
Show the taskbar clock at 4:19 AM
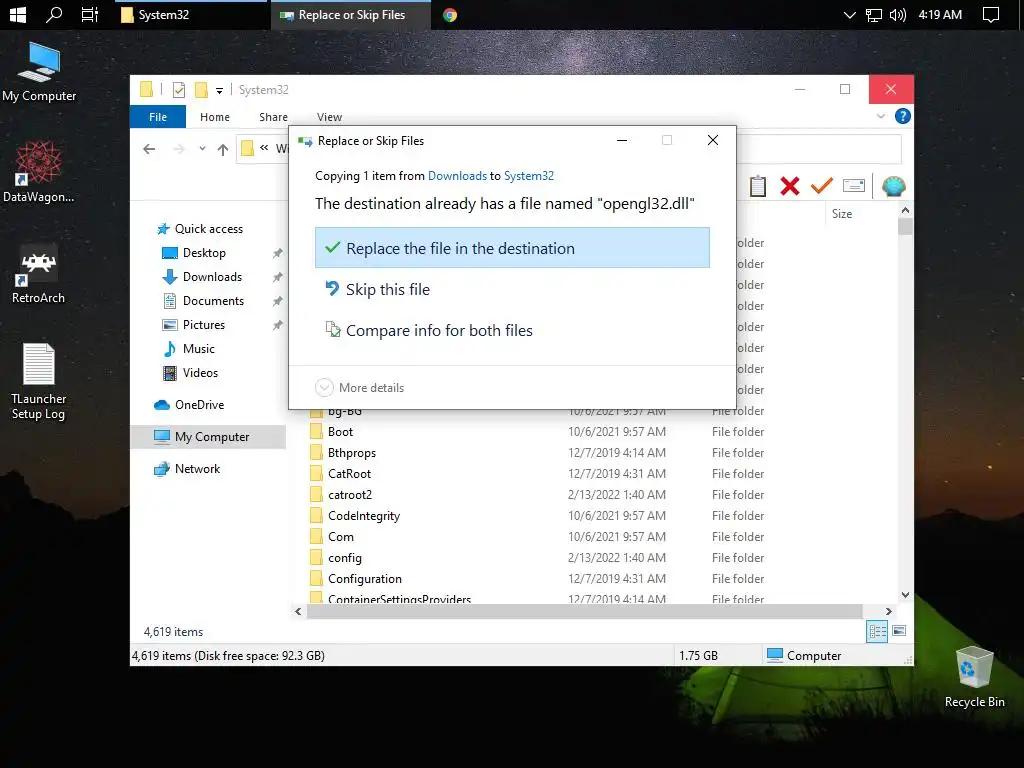940,14
